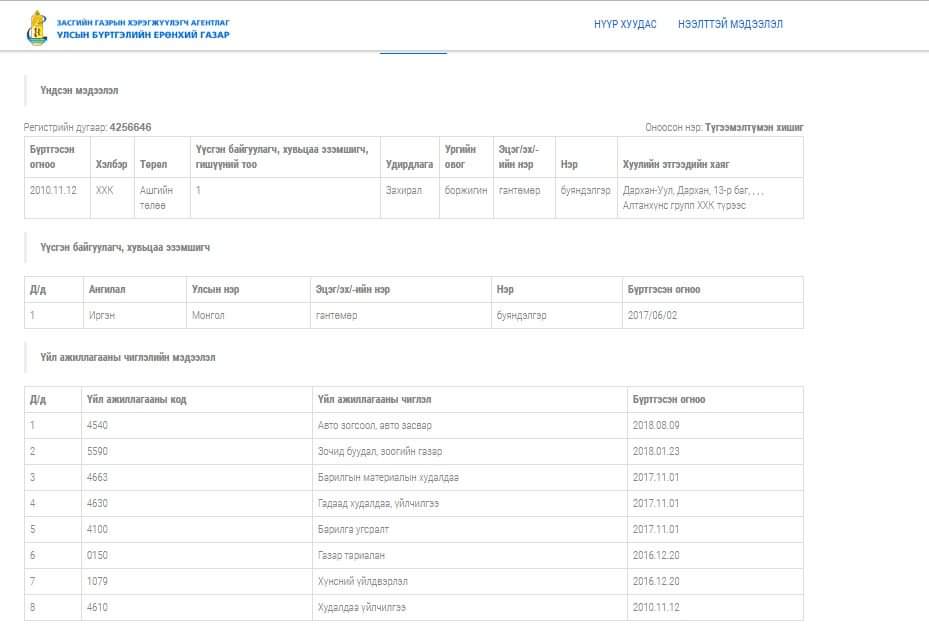Click the date 2010.11.12 in activity row 8

tap(656, 608)
